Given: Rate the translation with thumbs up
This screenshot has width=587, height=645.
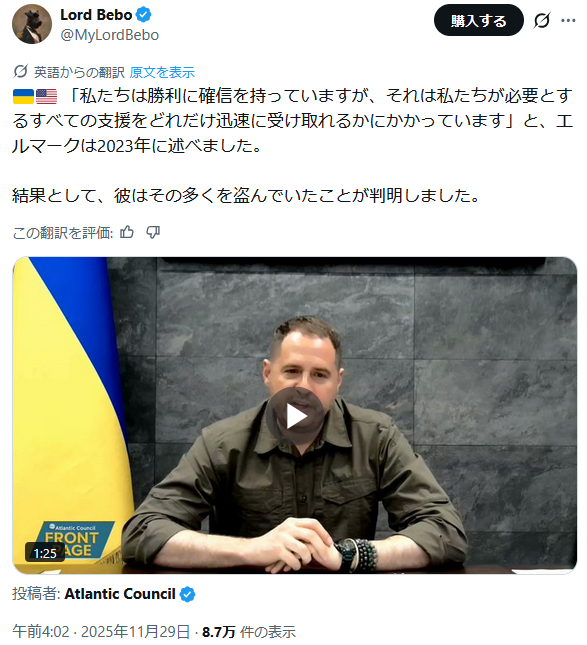Looking at the screenshot, I should 127,232.
